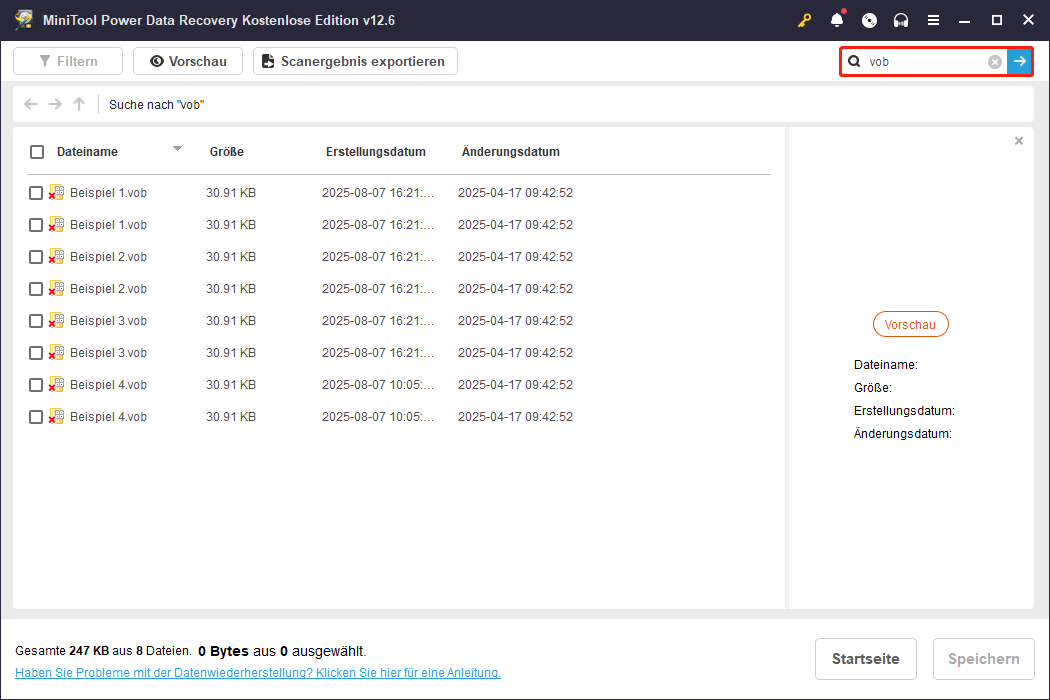The height and width of the screenshot is (700, 1050).
Task: Go forward with the right navigation arrow
Action: click(x=55, y=104)
